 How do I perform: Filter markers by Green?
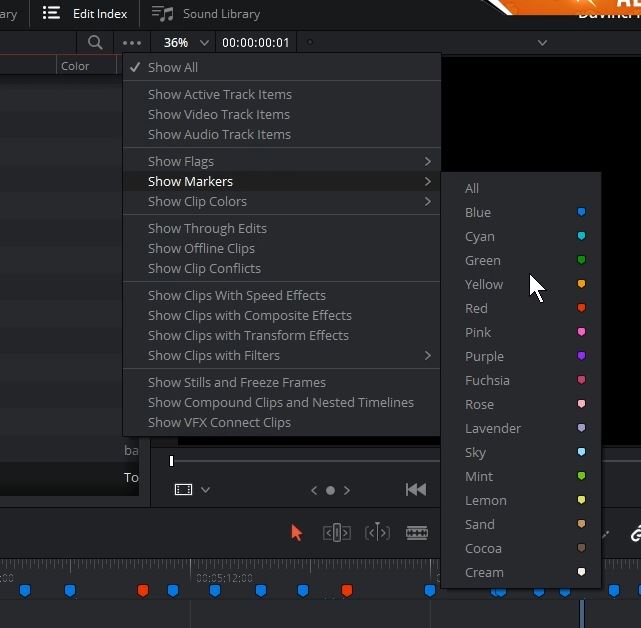click(x=521, y=260)
